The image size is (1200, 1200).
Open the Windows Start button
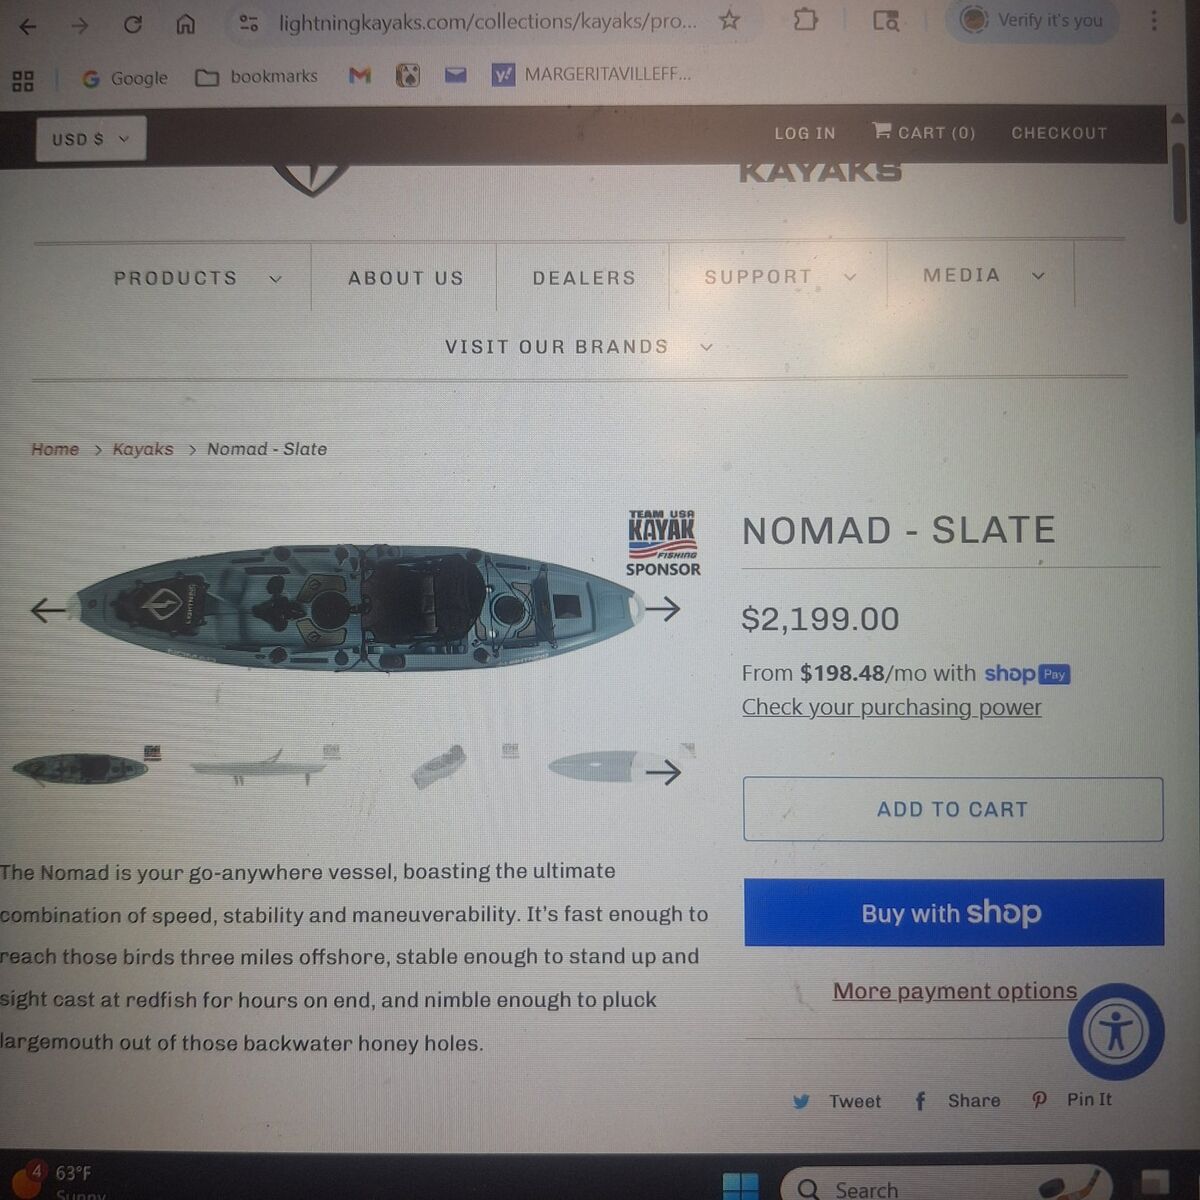coord(740,1187)
